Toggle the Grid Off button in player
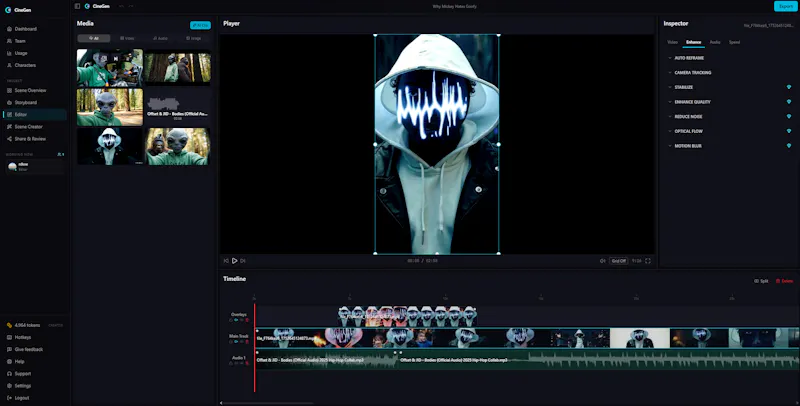 (x=618, y=261)
